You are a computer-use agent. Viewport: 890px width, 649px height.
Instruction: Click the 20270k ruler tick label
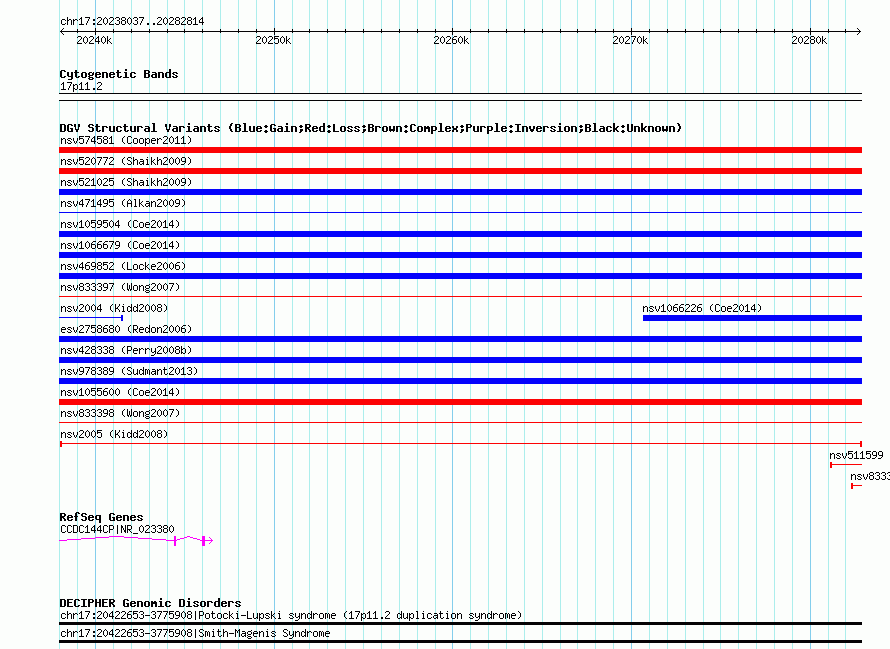point(630,40)
